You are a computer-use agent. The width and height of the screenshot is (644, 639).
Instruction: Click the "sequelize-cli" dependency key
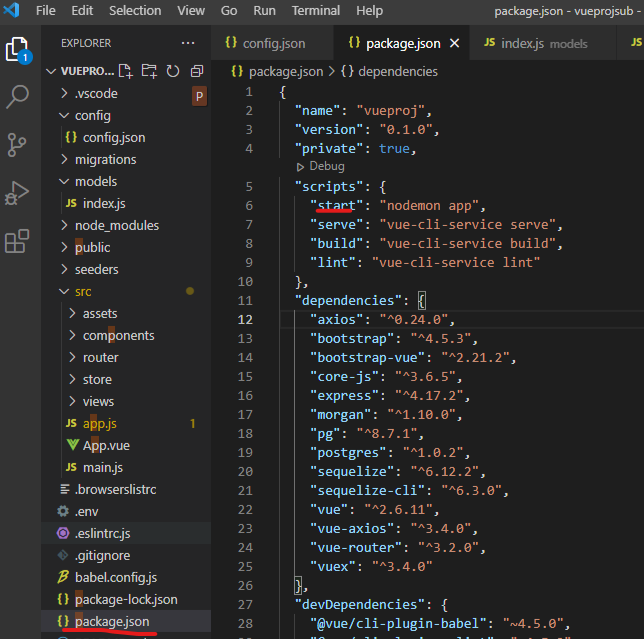367,490
